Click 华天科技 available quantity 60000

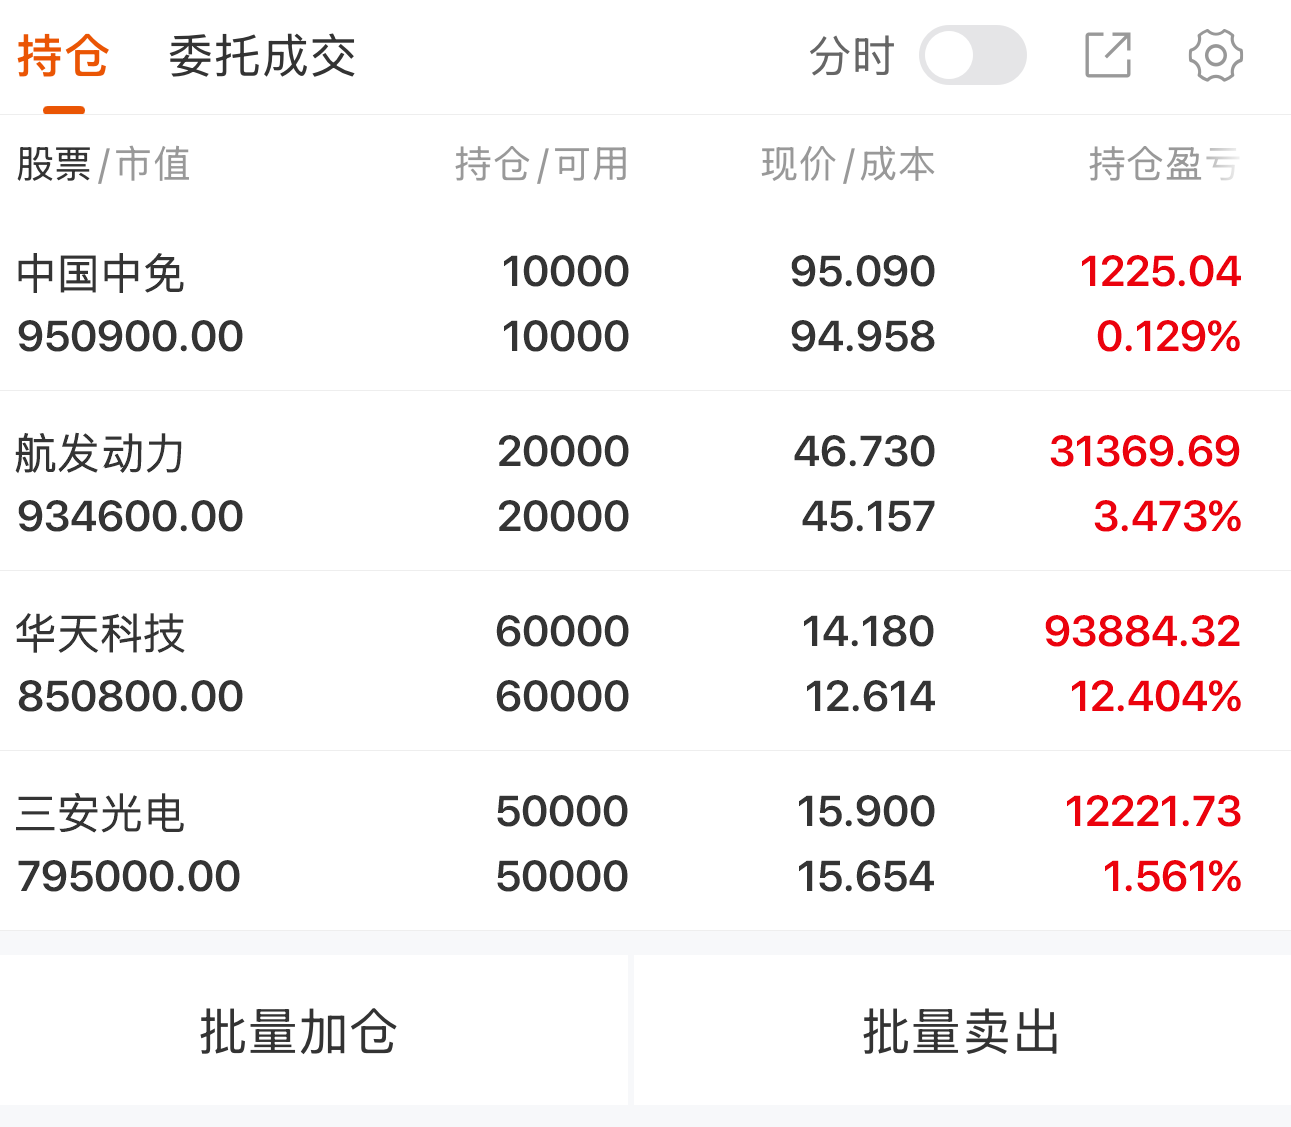[x=562, y=696]
